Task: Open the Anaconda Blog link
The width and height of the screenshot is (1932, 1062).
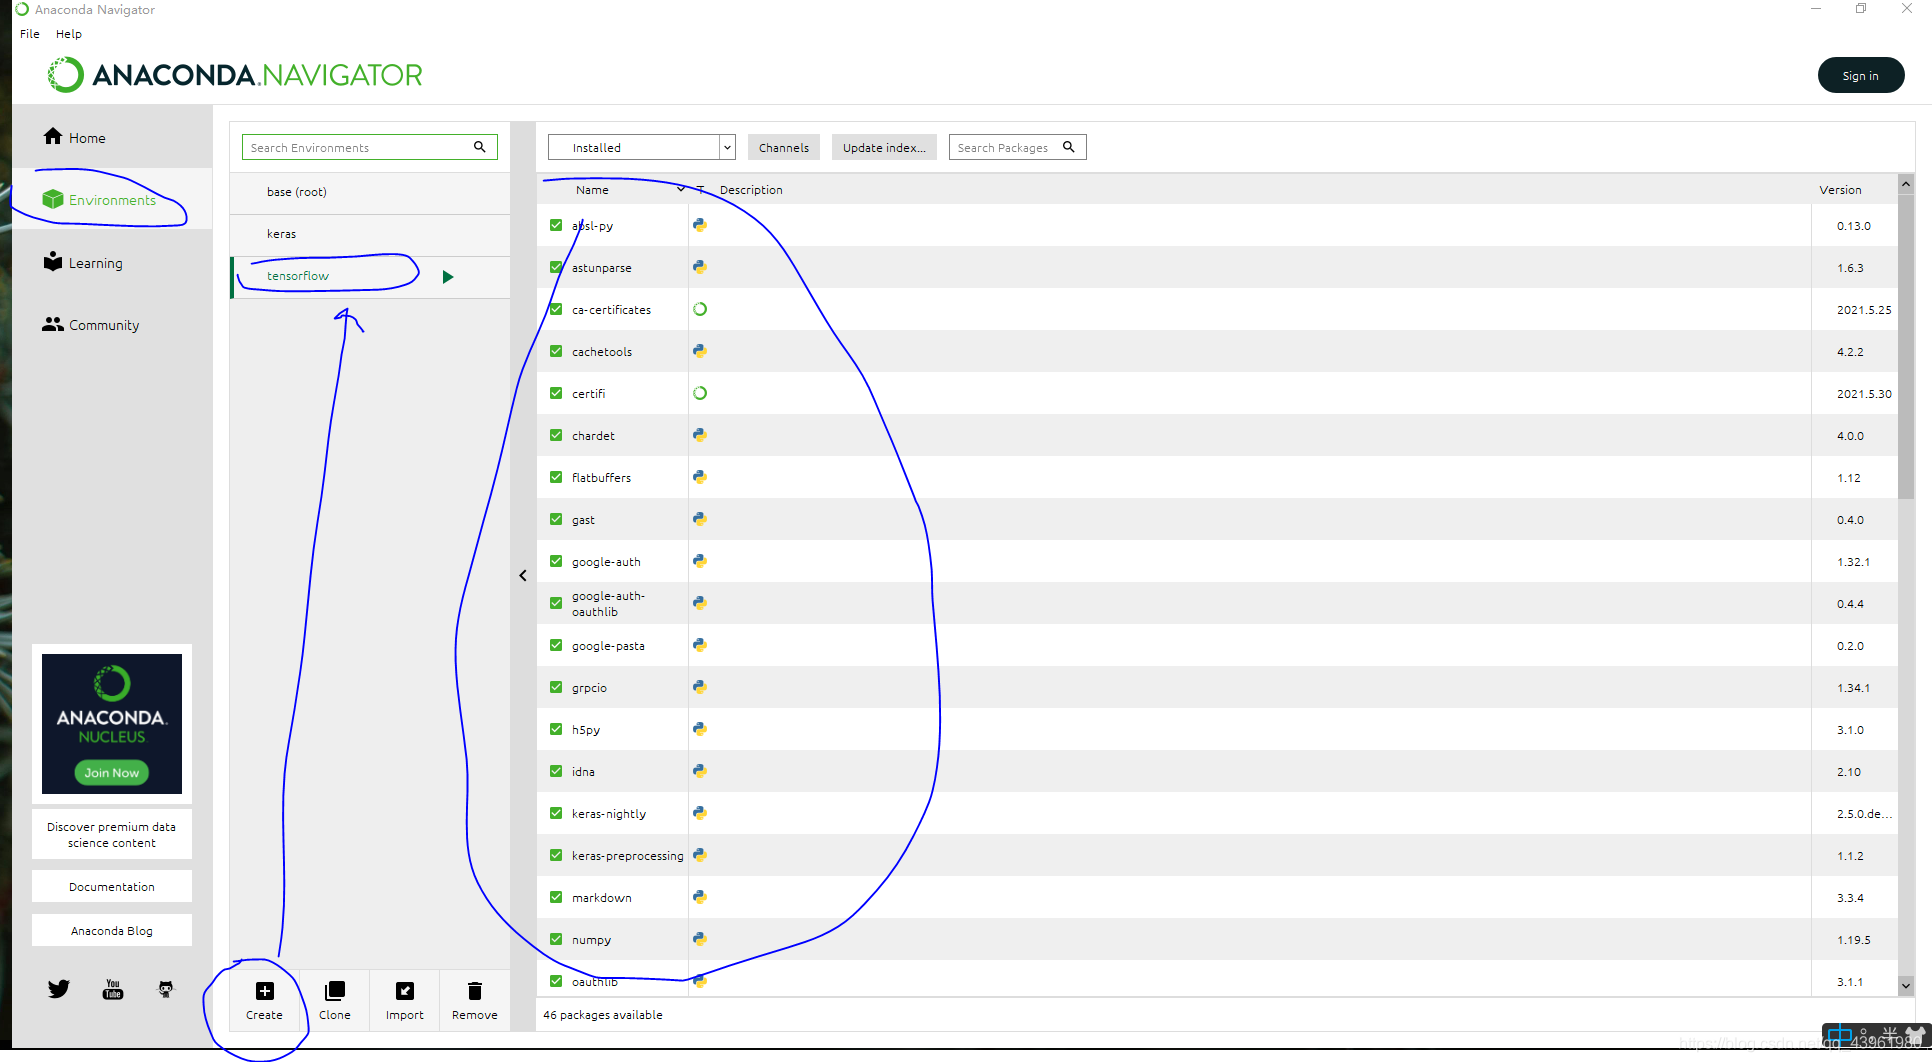Action: click(112, 930)
